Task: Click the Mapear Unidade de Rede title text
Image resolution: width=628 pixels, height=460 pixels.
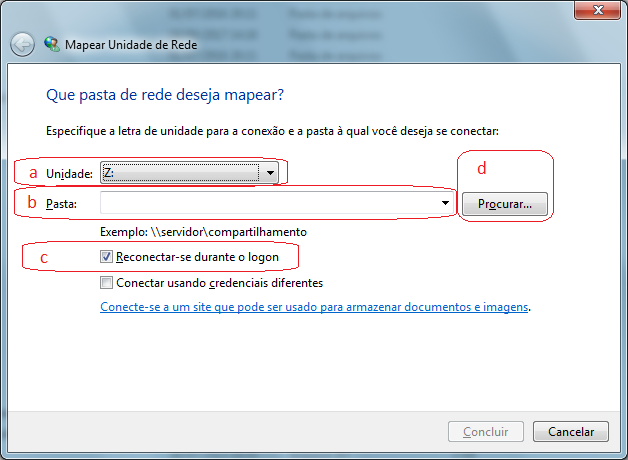Action: pyautogui.click(x=131, y=45)
